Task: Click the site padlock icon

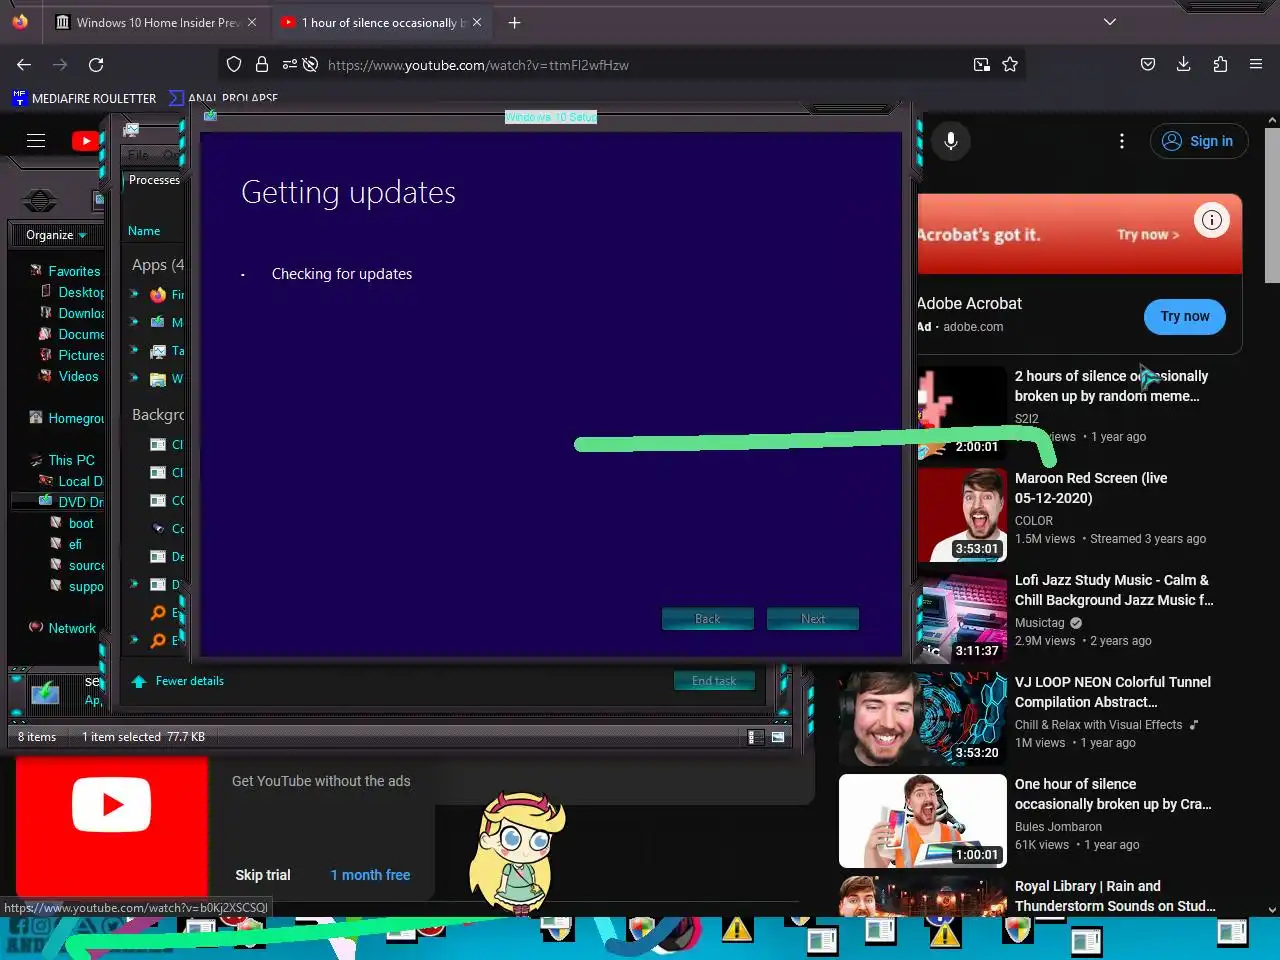Action: 262,64
